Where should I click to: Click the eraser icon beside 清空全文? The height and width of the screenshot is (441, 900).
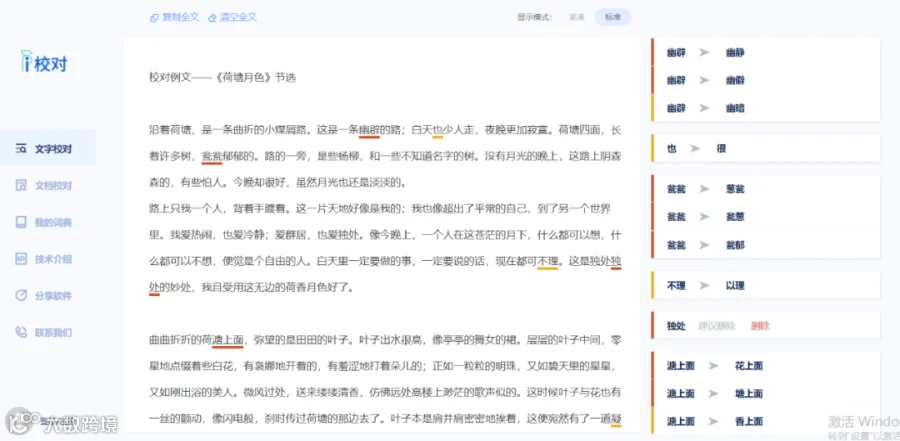coord(212,18)
